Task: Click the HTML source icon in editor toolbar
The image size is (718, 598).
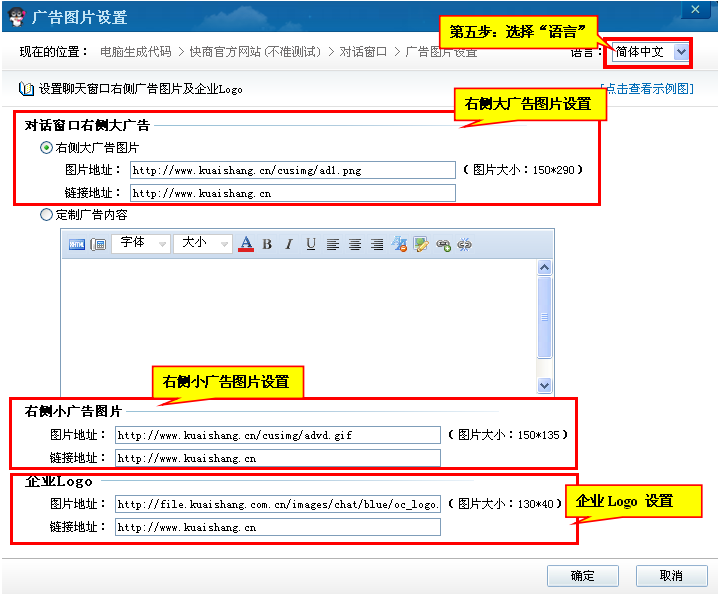Action: click(x=77, y=244)
